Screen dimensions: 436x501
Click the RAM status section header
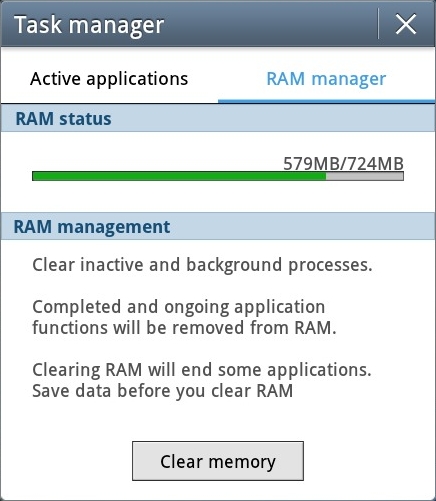(x=218, y=118)
